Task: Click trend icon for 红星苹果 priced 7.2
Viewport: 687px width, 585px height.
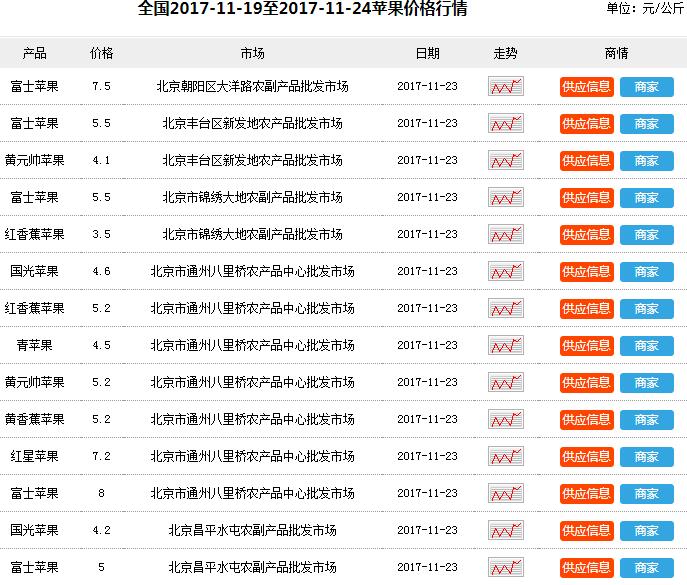Action: pyautogui.click(x=506, y=457)
